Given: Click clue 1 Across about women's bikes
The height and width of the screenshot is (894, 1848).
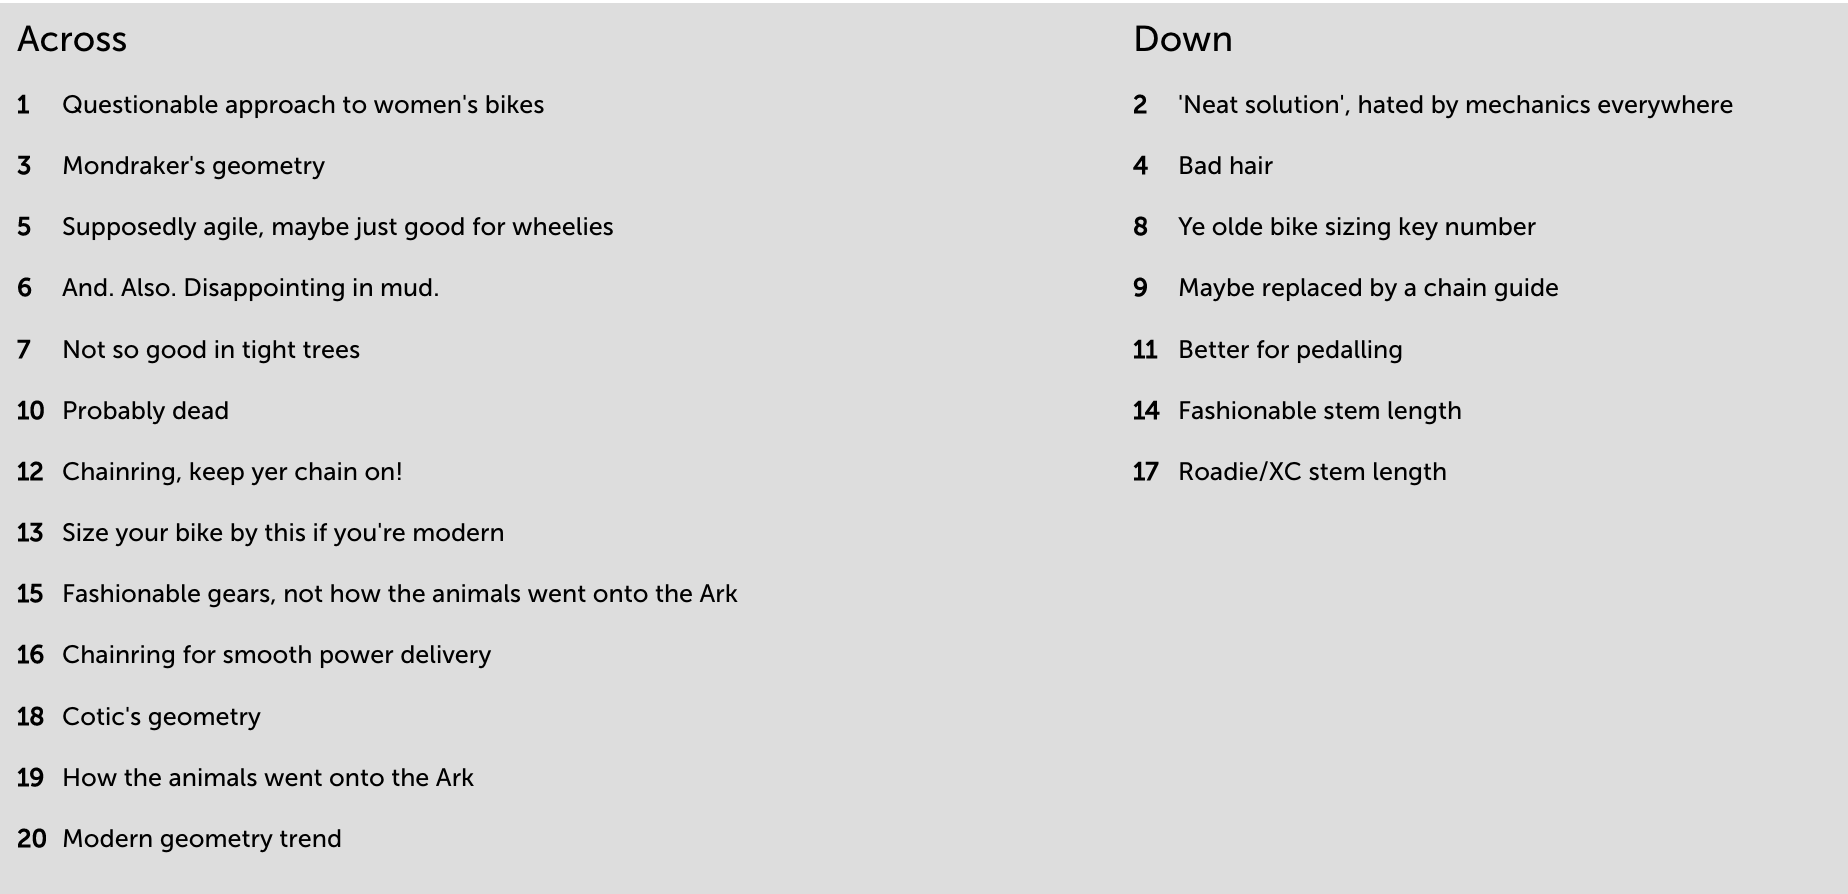Looking at the screenshot, I should pyautogui.click(x=302, y=105).
